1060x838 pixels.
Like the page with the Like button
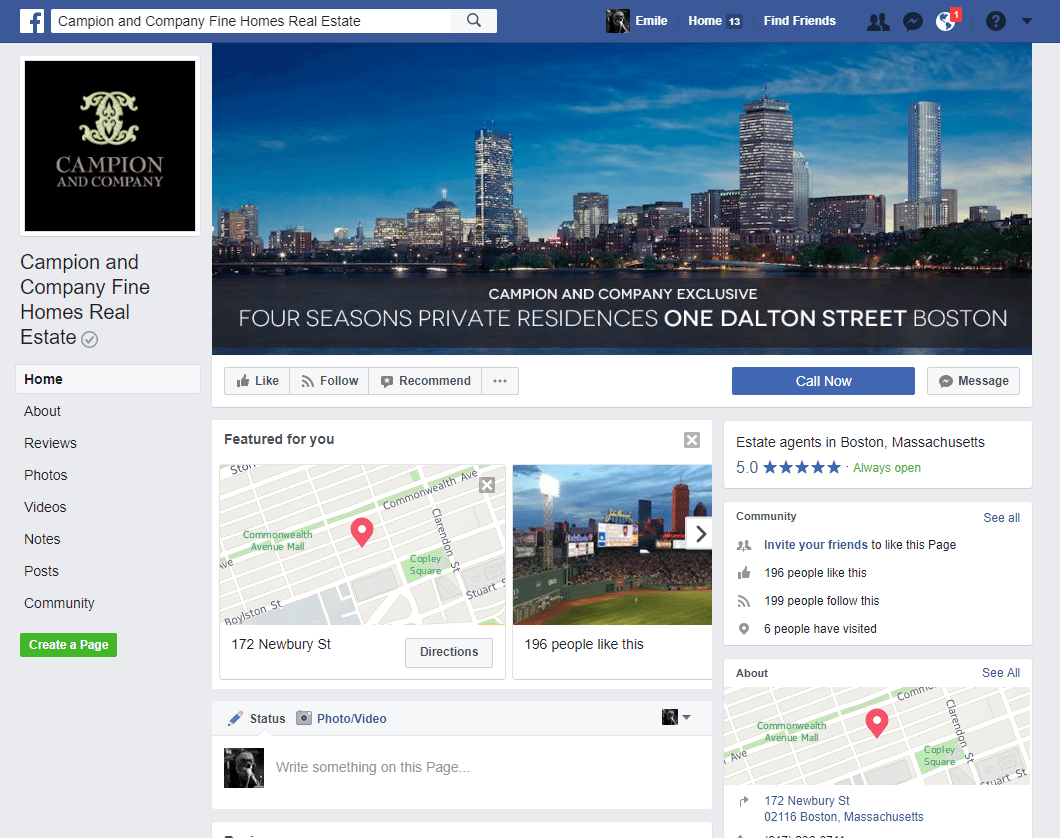pyautogui.click(x=258, y=381)
